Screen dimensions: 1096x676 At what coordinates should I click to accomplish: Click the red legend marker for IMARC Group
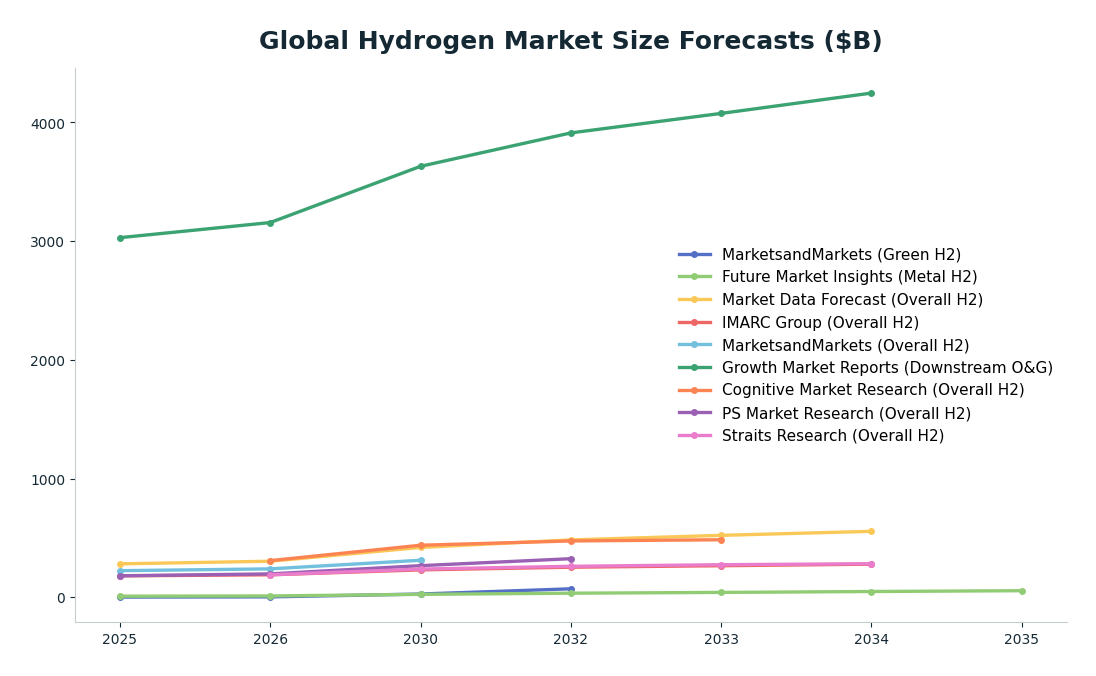(695, 322)
